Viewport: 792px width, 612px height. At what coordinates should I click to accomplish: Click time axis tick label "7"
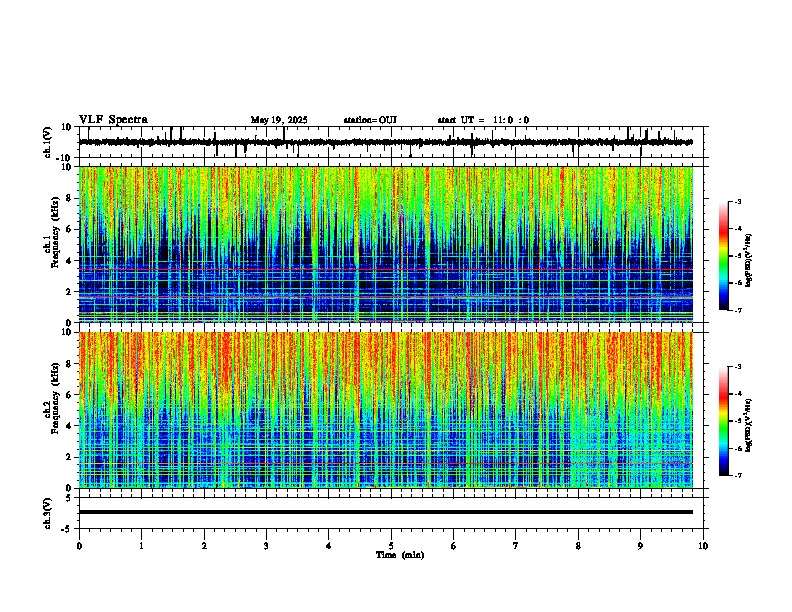pyautogui.click(x=516, y=546)
